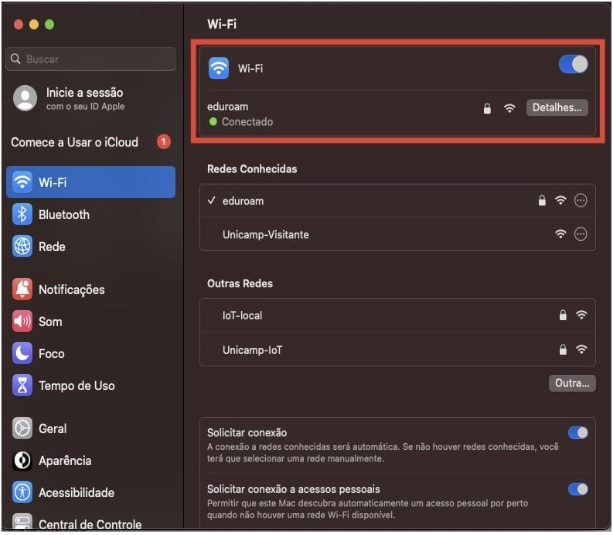Click the magnifying glass search icon
613x535 pixels.
pyautogui.click(x=16, y=59)
